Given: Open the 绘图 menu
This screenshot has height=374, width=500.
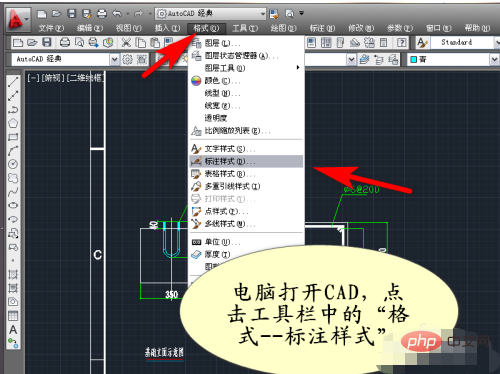Looking at the screenshot, I should tap(283, 28).
